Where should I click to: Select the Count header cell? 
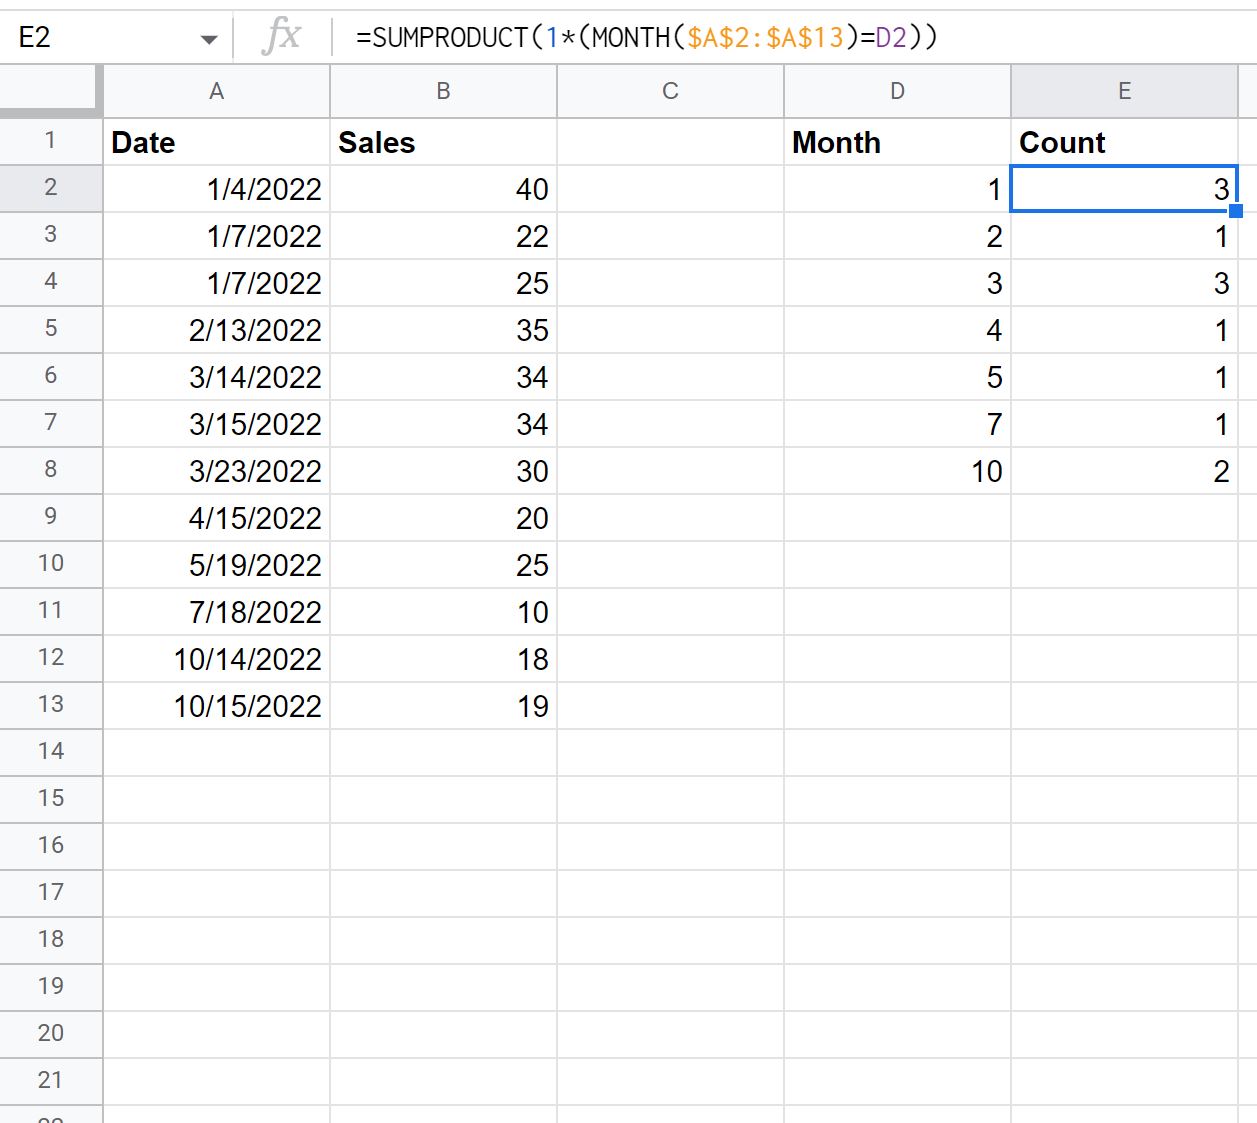[x=1124, y=142]
